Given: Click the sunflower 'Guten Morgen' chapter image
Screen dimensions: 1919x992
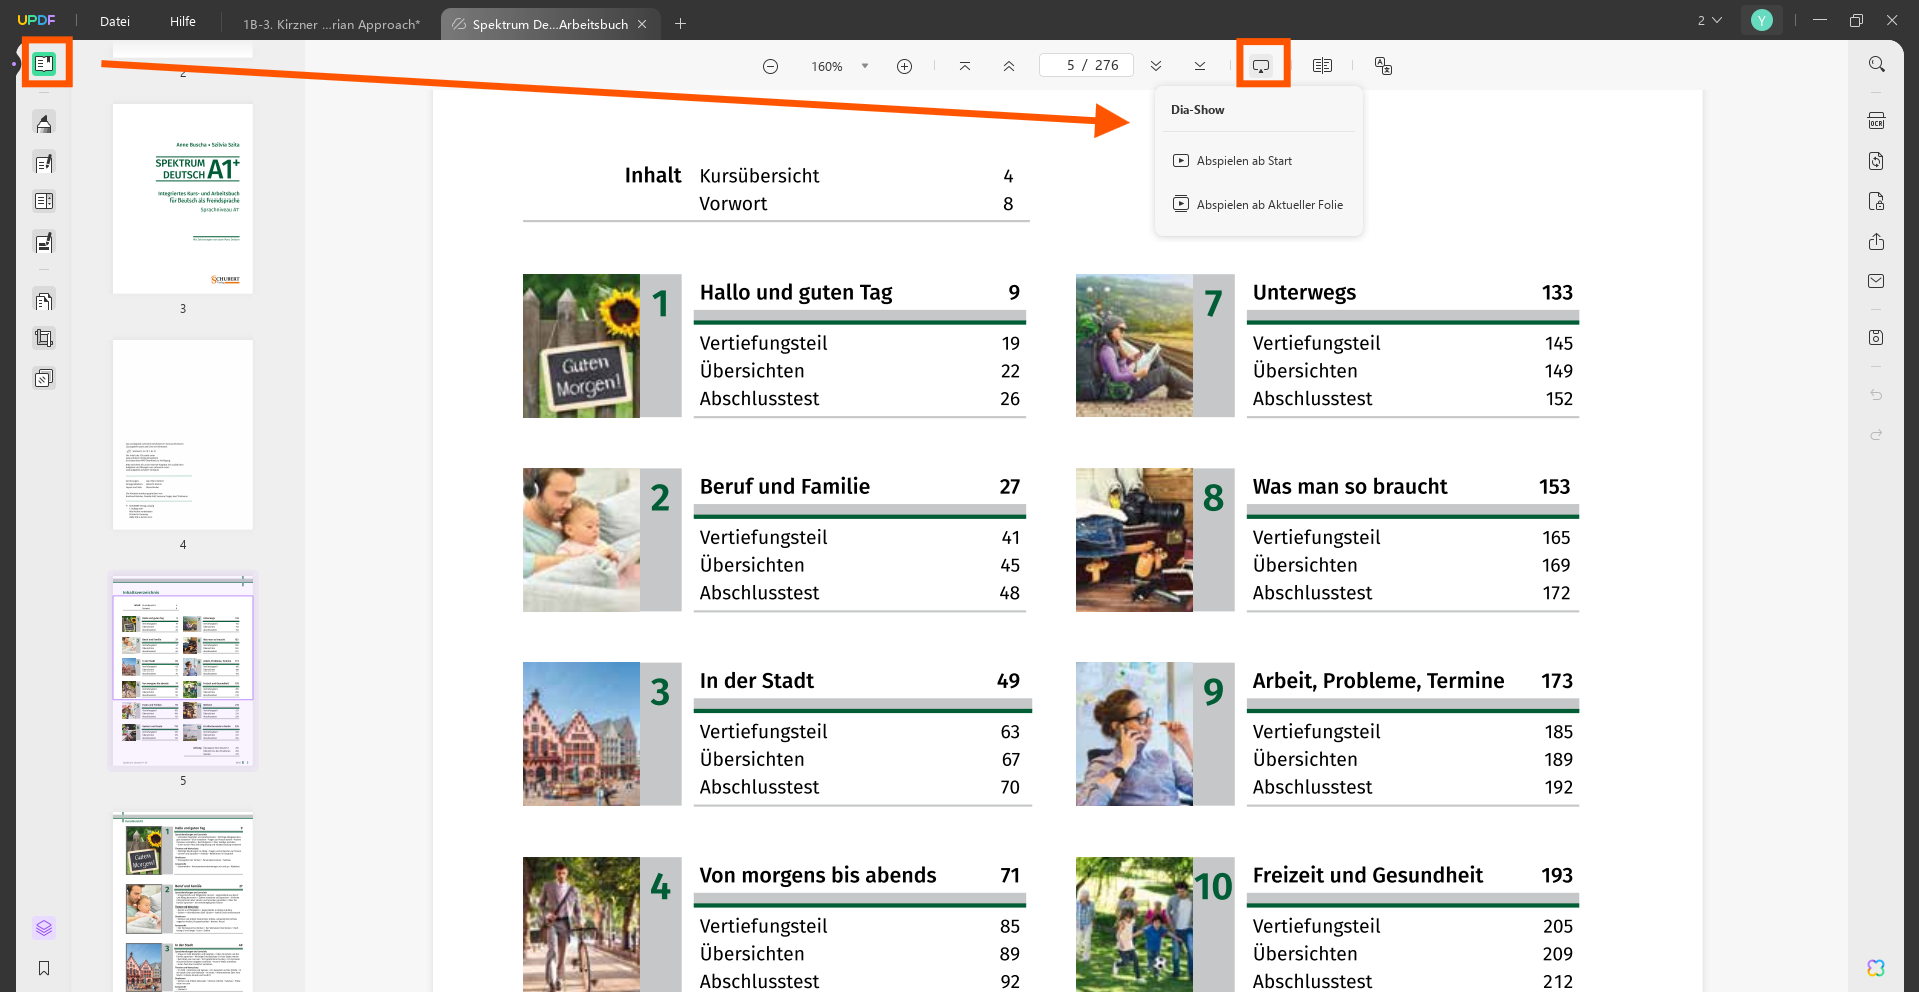Looking at the screenshot, I should (x=581, y=346).
